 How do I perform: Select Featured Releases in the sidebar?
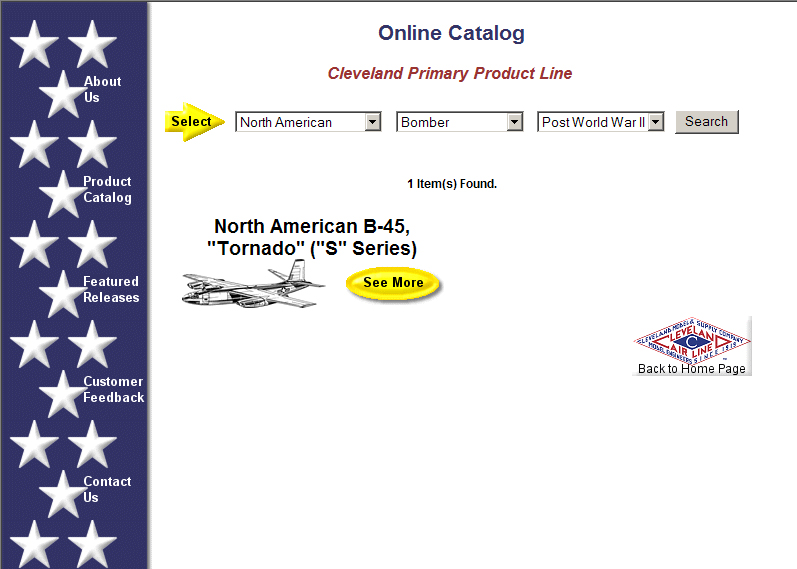111,290
